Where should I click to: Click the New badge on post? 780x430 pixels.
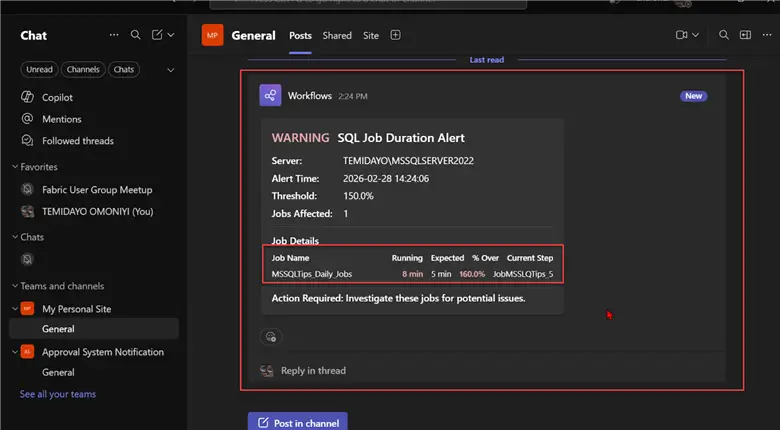pos(693,96)
